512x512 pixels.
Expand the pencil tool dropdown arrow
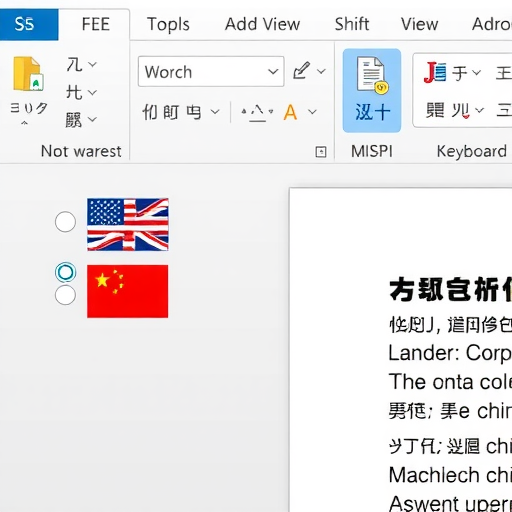coord(321,71)
